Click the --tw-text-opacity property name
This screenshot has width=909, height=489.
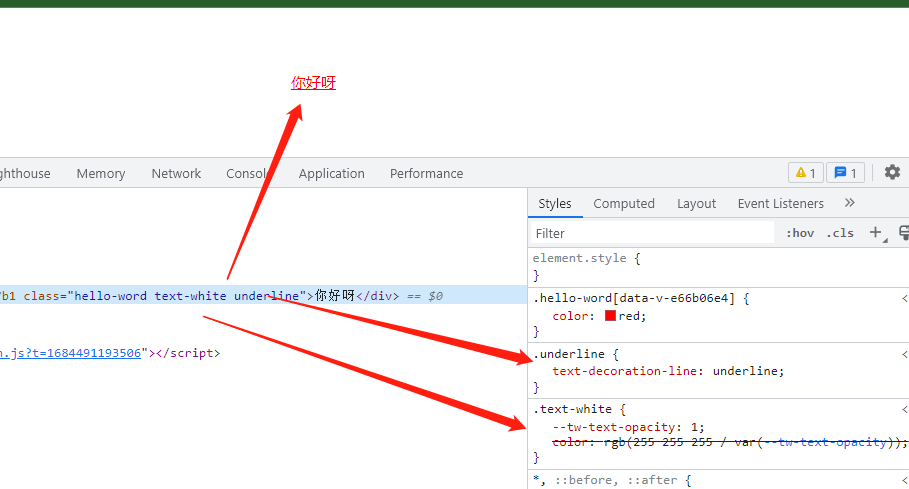[613, 427]
